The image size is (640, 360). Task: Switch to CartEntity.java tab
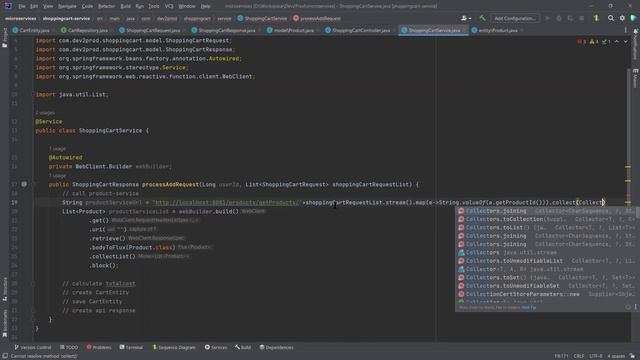point(34,30)
